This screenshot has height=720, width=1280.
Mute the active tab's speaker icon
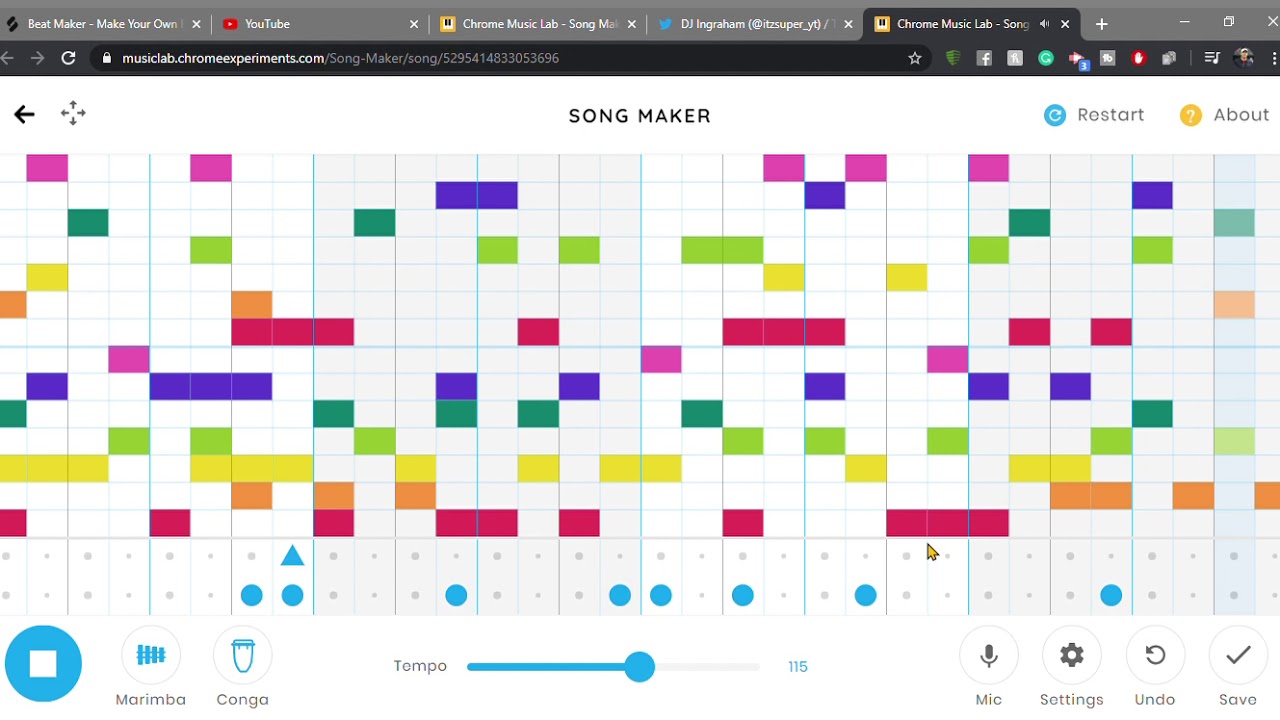[1045, 24]
